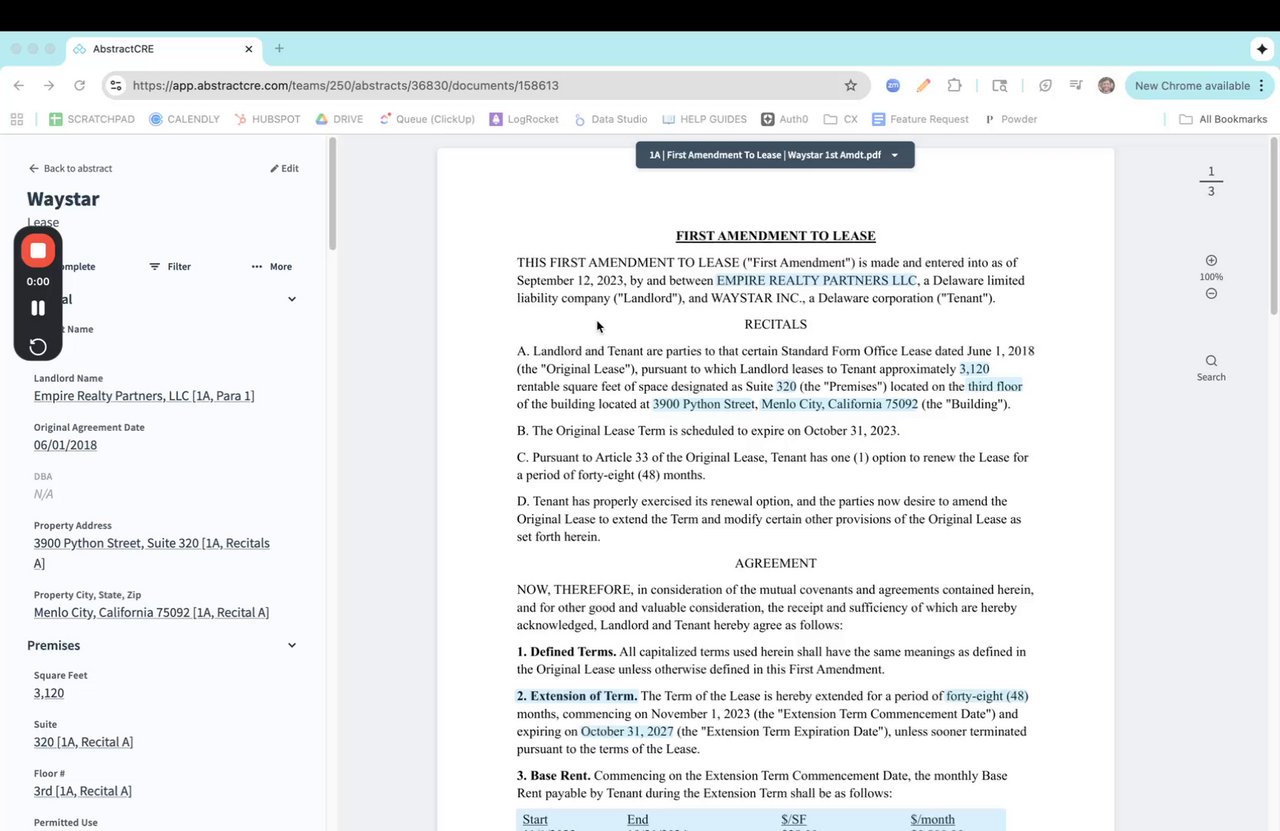Open the Extensions puzzle icon
Screen dimensions: 1280x831
pos(954,86)
